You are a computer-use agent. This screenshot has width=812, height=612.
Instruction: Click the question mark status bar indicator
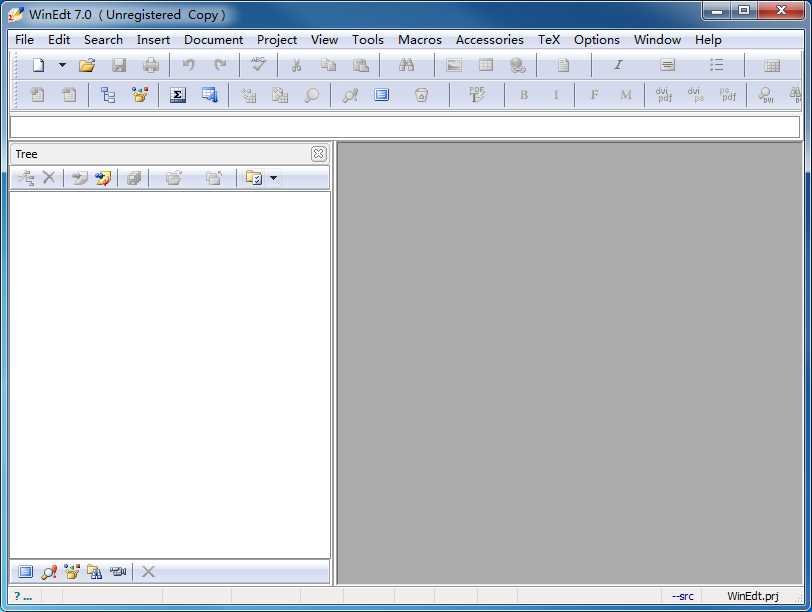(x=23, y=596)
